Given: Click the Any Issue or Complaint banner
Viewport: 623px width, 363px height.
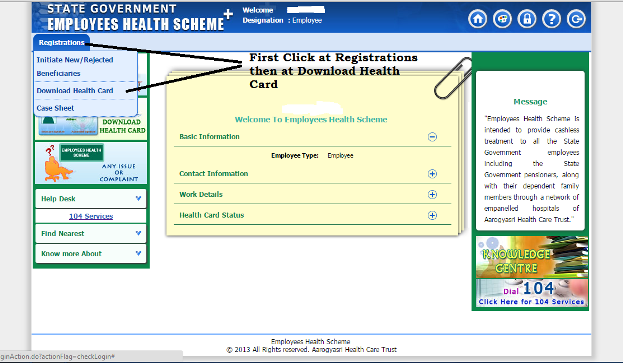Looking at the screenshot, I should click(91, 163).
